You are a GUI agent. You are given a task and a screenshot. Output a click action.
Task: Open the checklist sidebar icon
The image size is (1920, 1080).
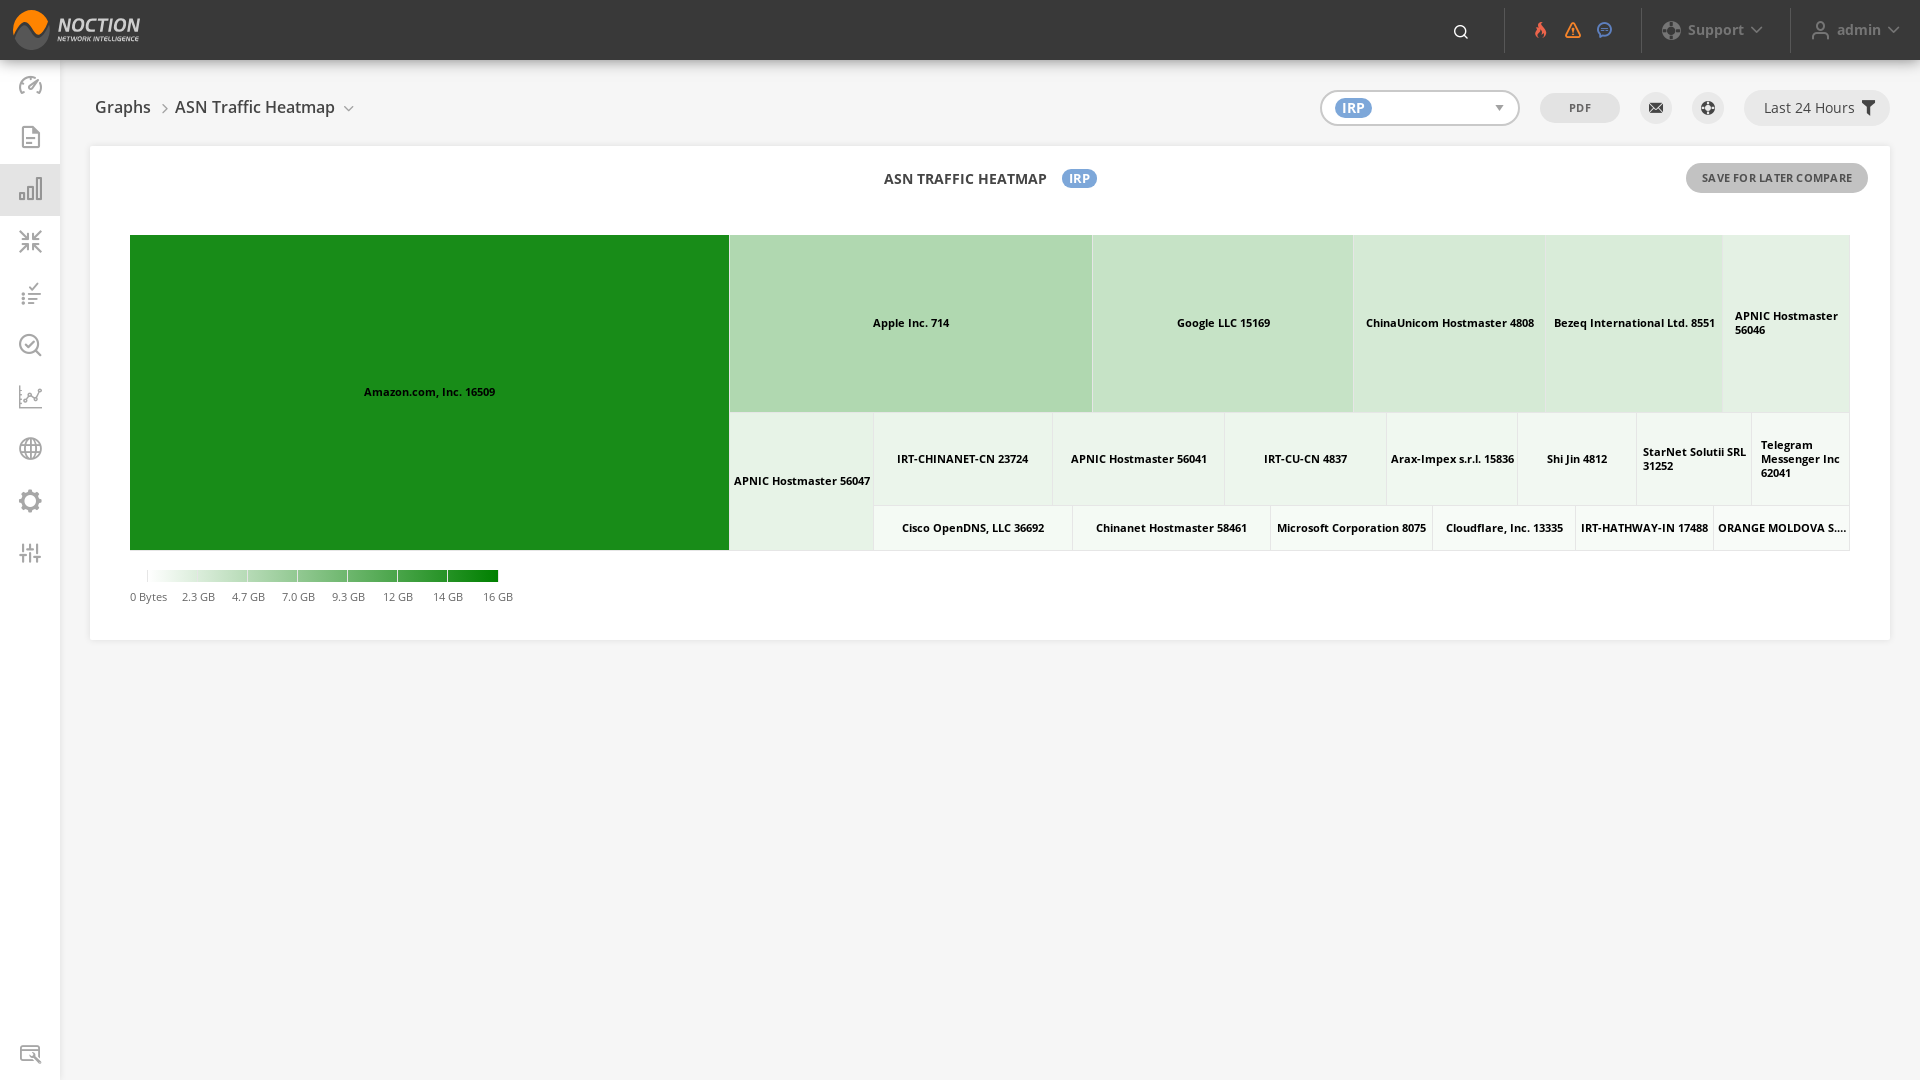pyautogui.click(x=30, y=293)
